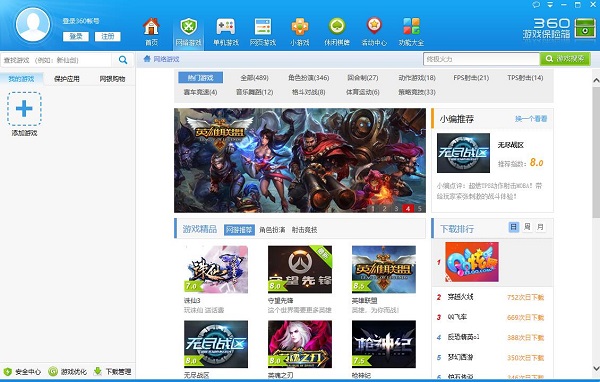Open the title bar main menu dropdown

[x=550, y=5]
